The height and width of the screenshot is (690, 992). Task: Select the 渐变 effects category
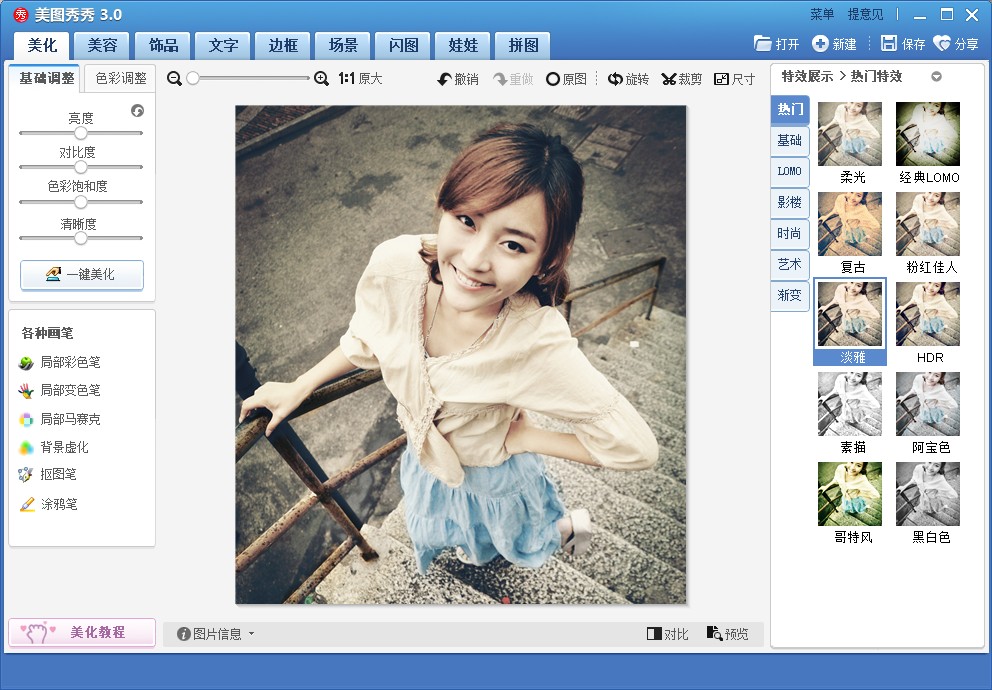(x=790, y=295)
